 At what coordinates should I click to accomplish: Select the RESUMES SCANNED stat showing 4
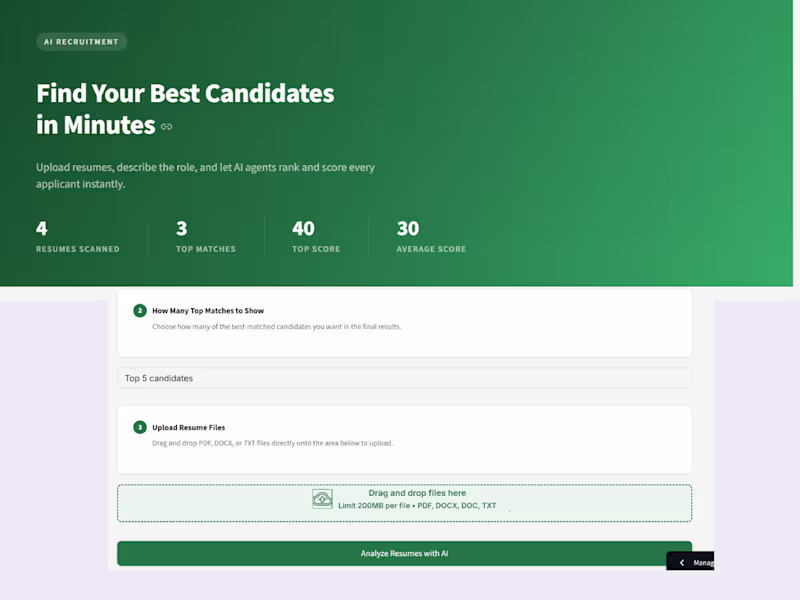click(x=77, y=237)
